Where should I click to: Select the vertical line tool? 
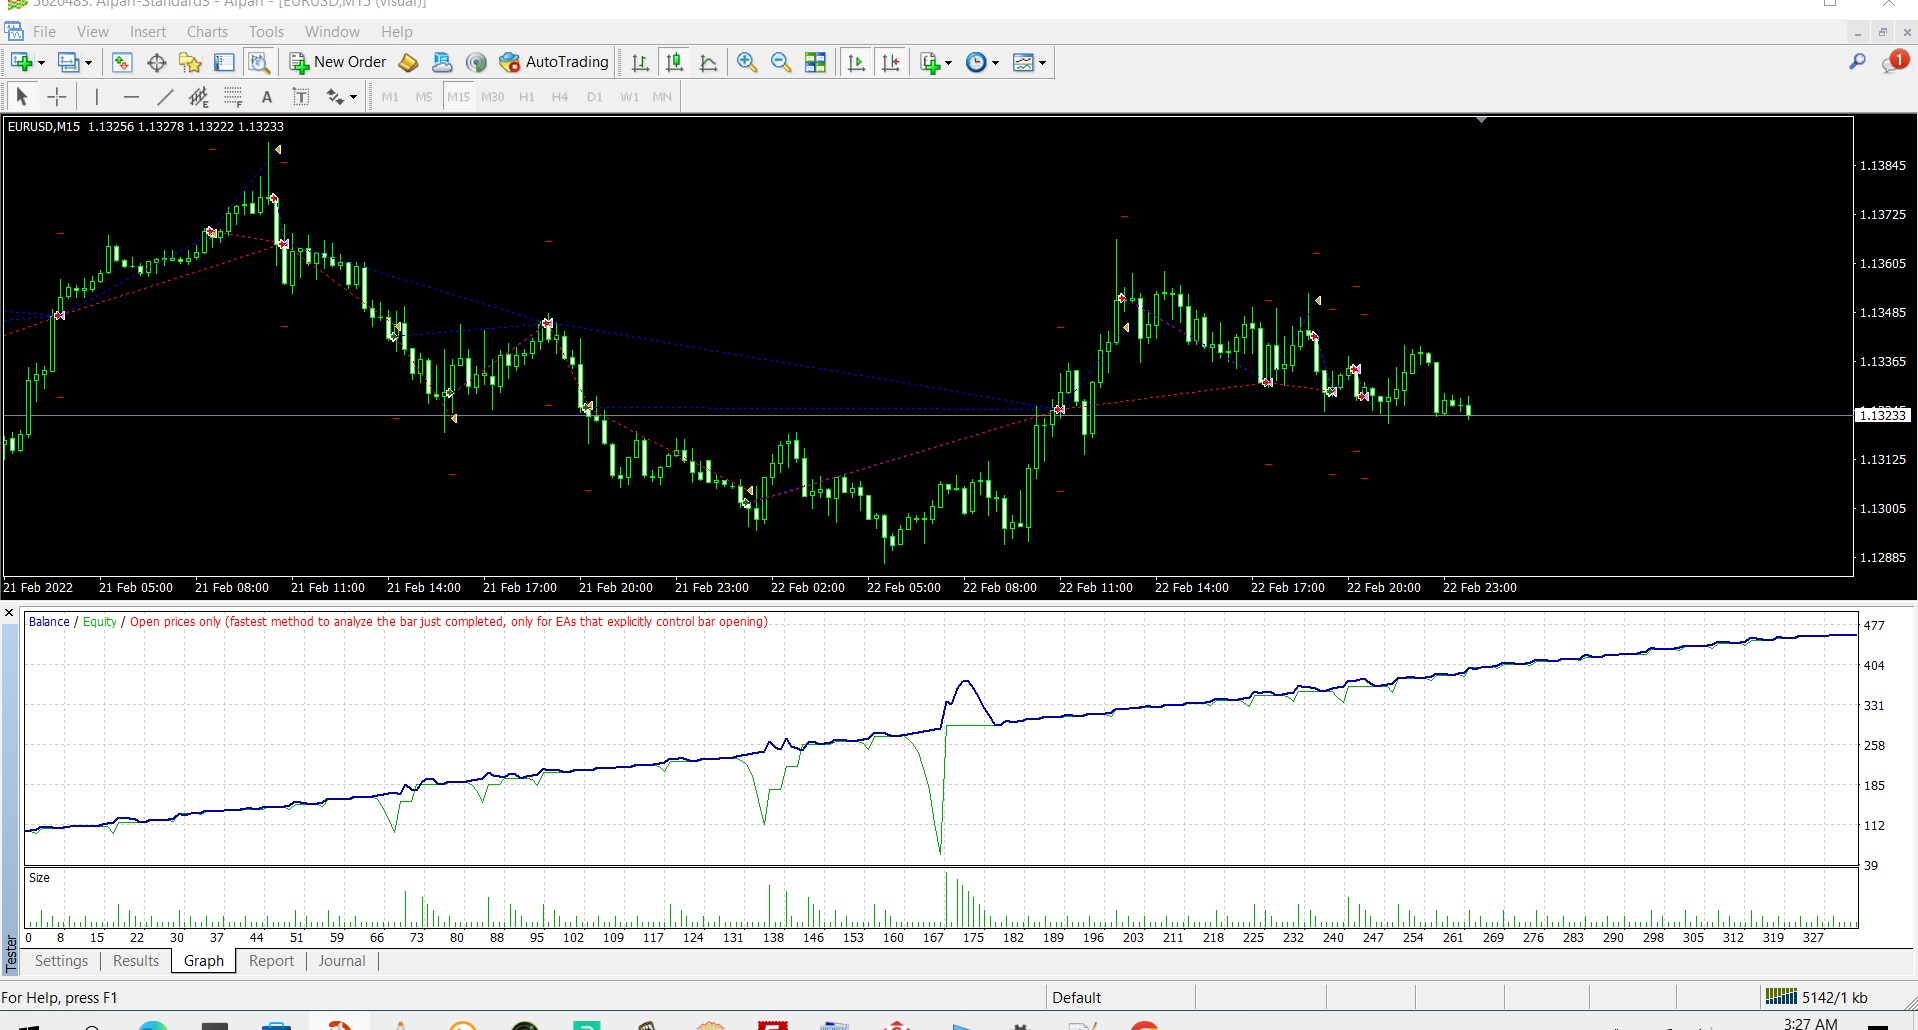point(96,97)
